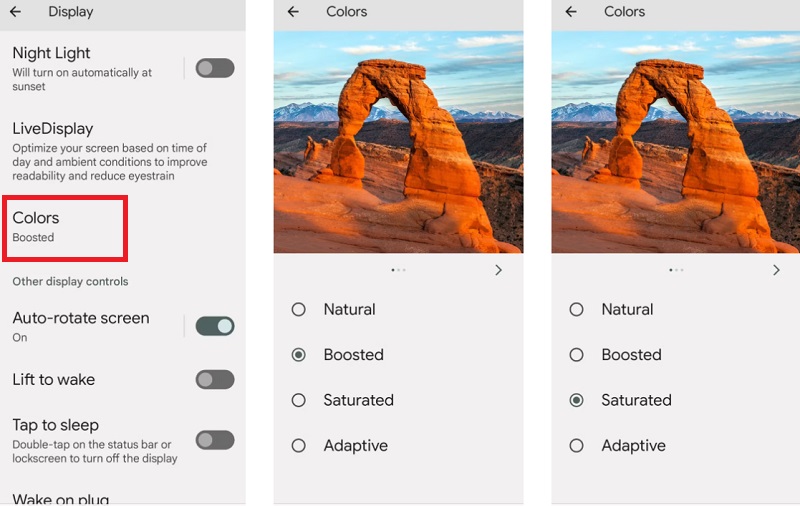Image resolution: width=800 pixels, height=506 pixels.
Task: Select Saturated in the middle Colors screen
Action: 398,400
